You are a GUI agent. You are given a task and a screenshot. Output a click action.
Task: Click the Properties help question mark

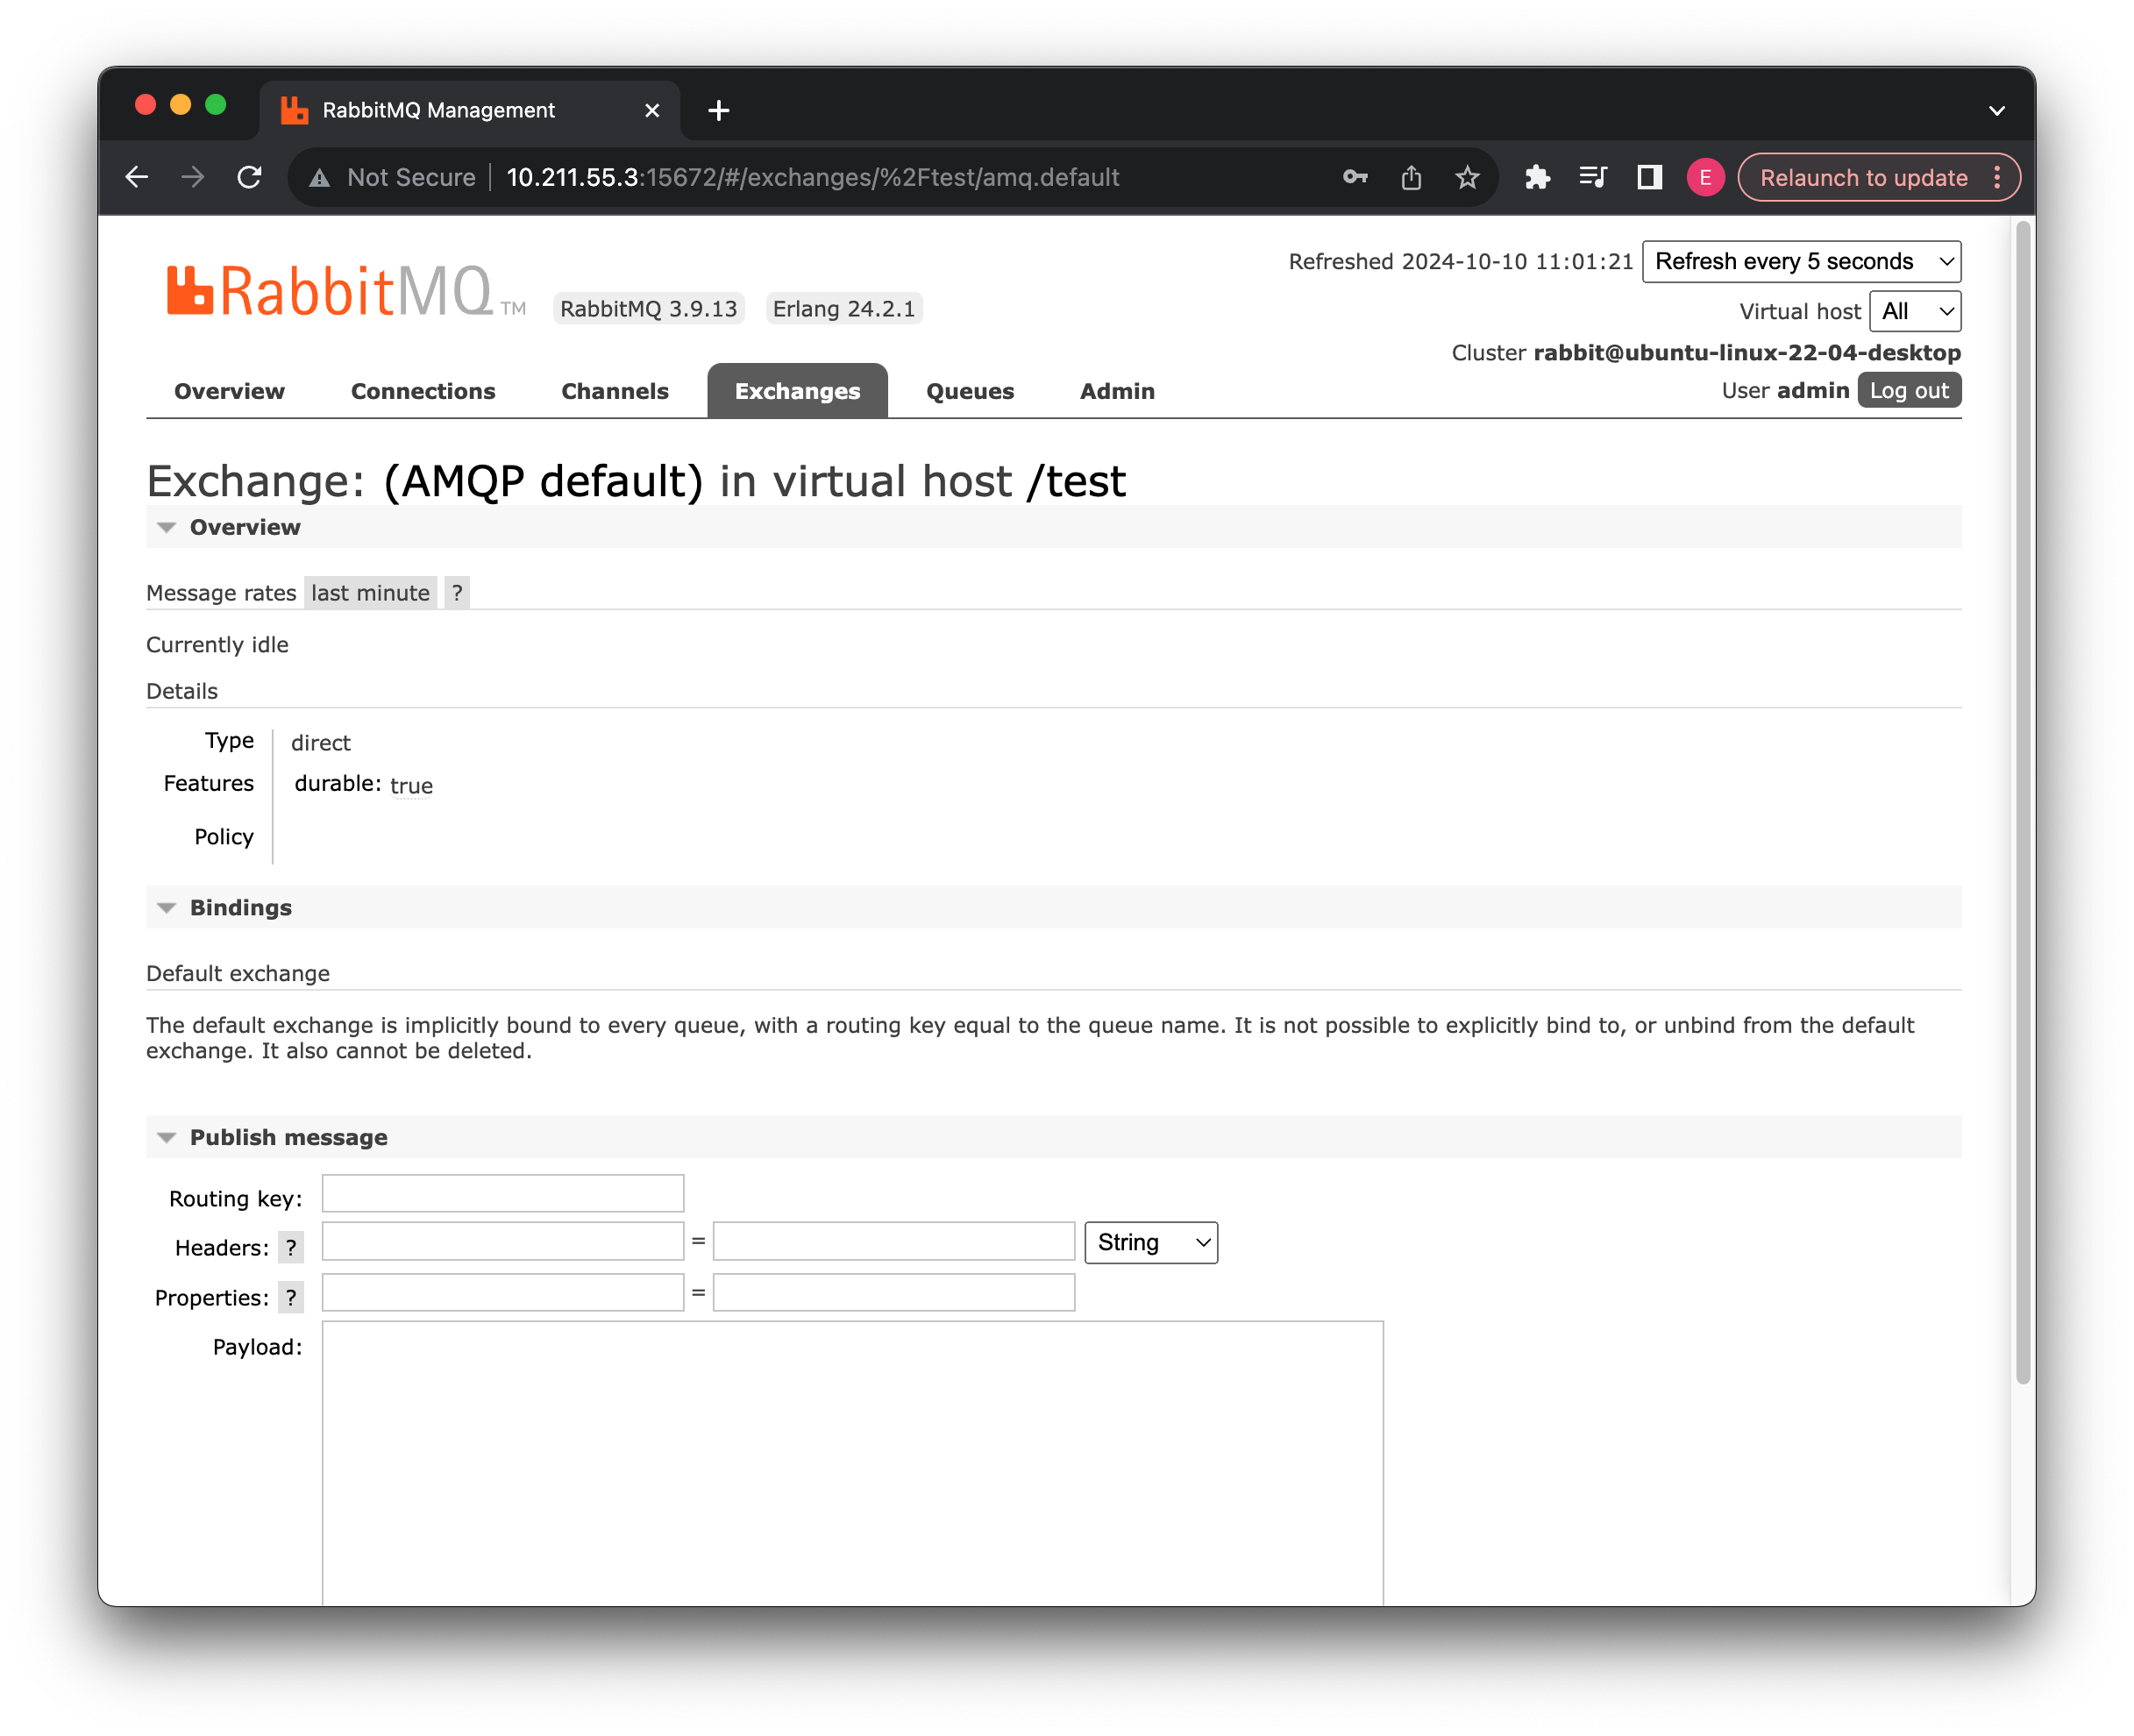290,1297
